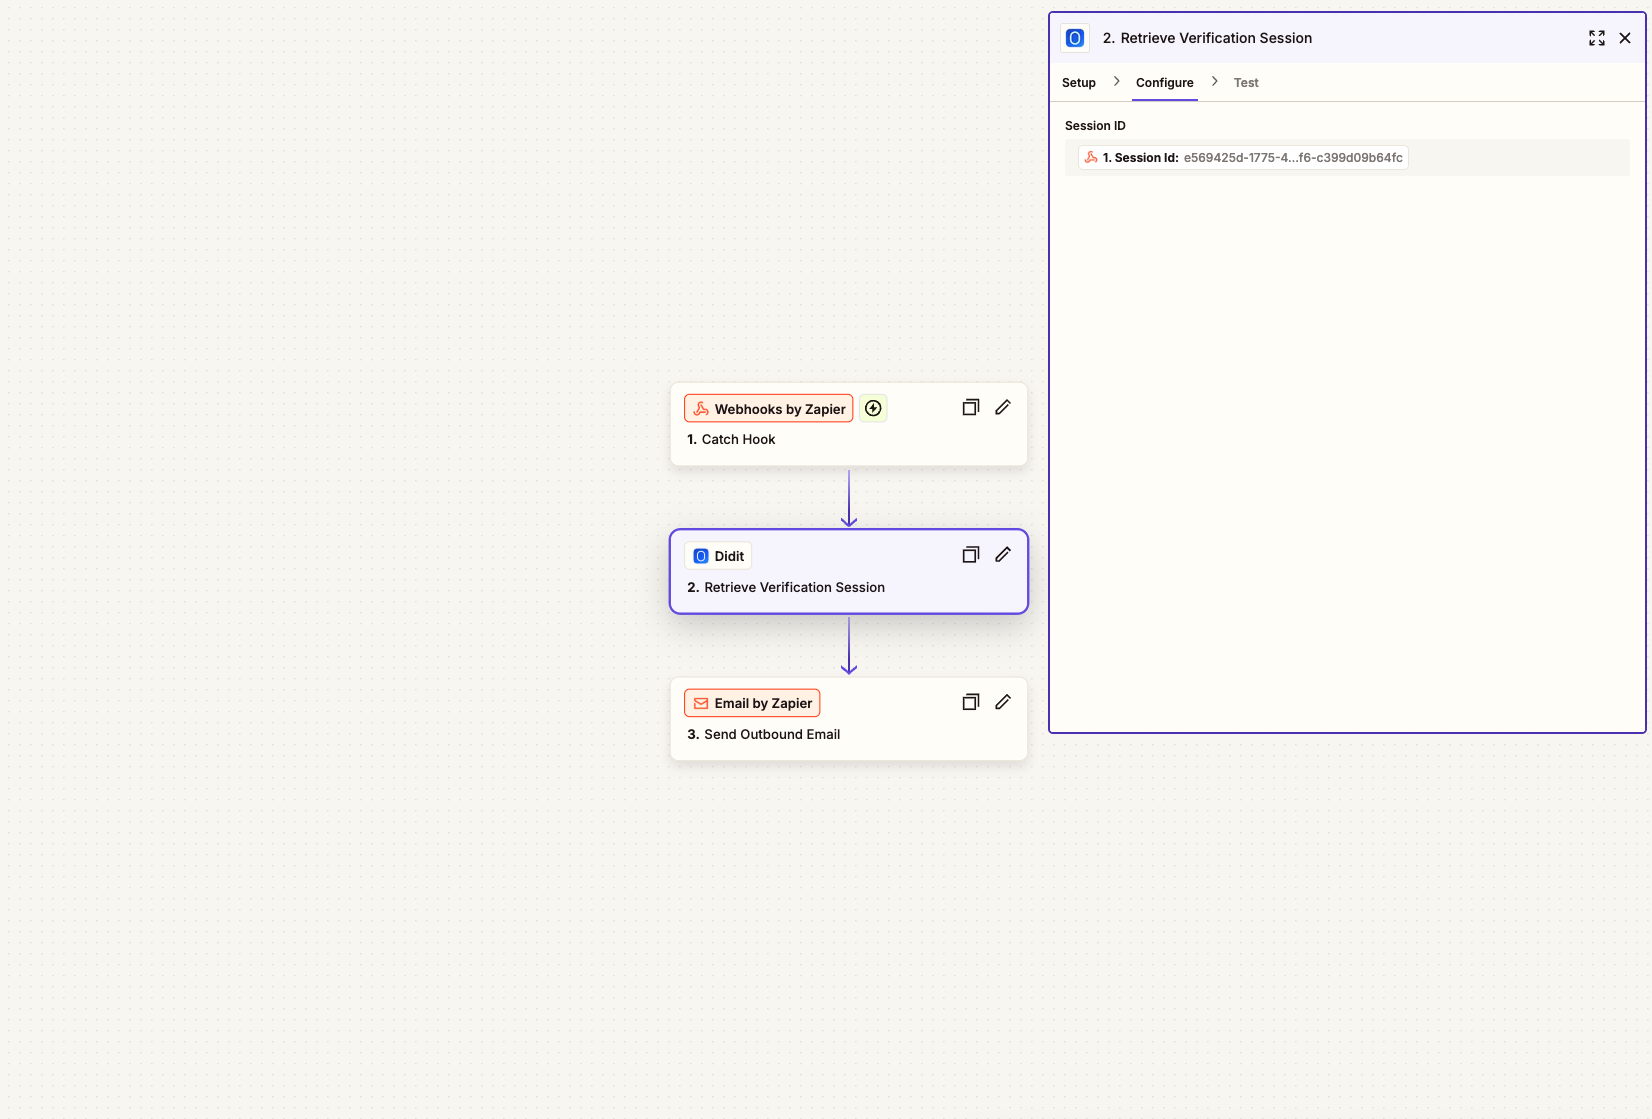The image size is (1652, 1119).
Task: Select '1. Catch Hook' step text
Action: pyautogui.click(x=731, y=439)
